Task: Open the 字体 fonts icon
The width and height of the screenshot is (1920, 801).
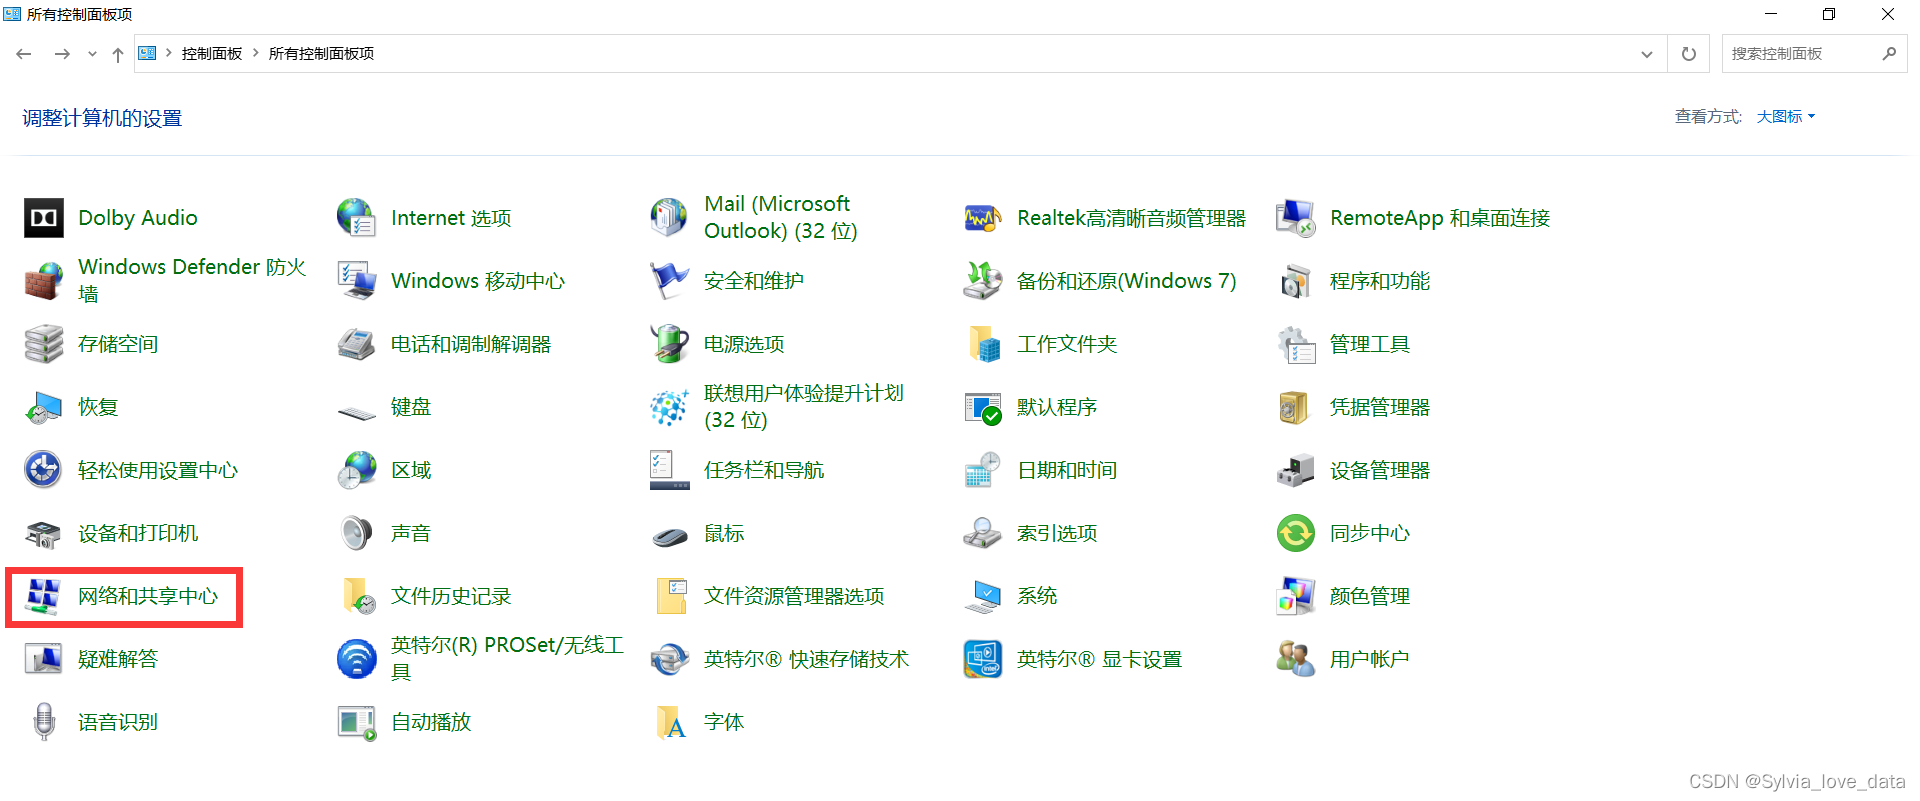Action: click(670, 722)
